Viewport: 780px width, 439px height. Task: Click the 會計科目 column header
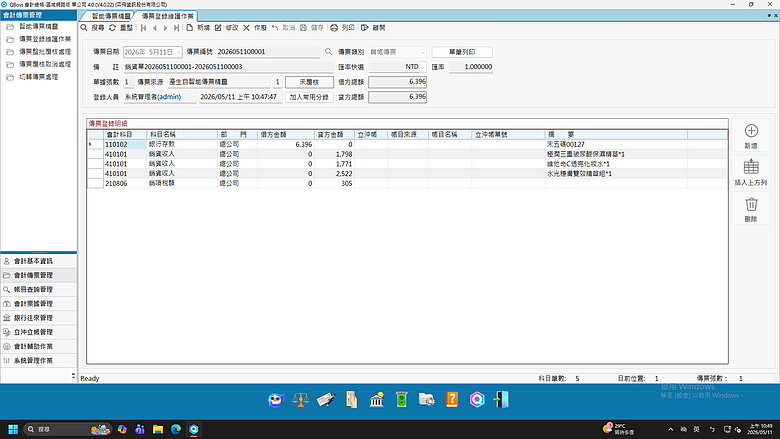coord(125,135)
